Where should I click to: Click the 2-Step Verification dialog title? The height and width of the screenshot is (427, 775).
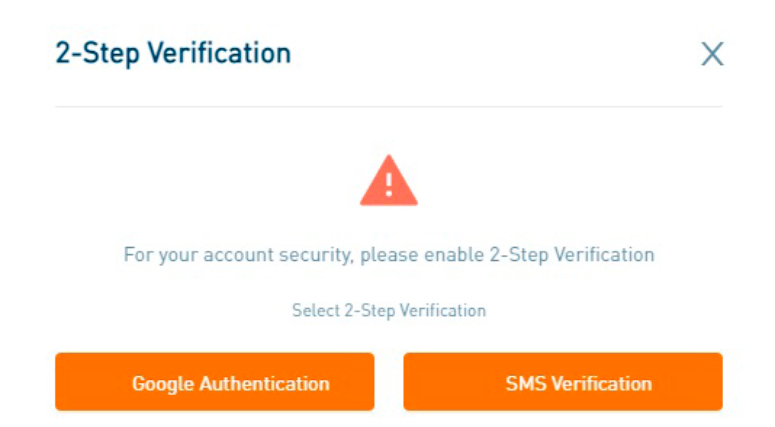pyautogui.click(x=173, y=53)
